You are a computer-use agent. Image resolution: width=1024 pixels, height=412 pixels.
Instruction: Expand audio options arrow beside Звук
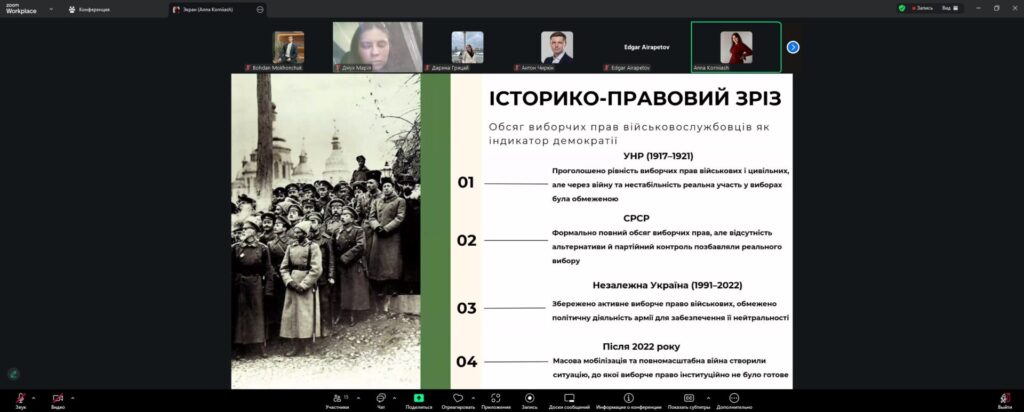[34, 396]
